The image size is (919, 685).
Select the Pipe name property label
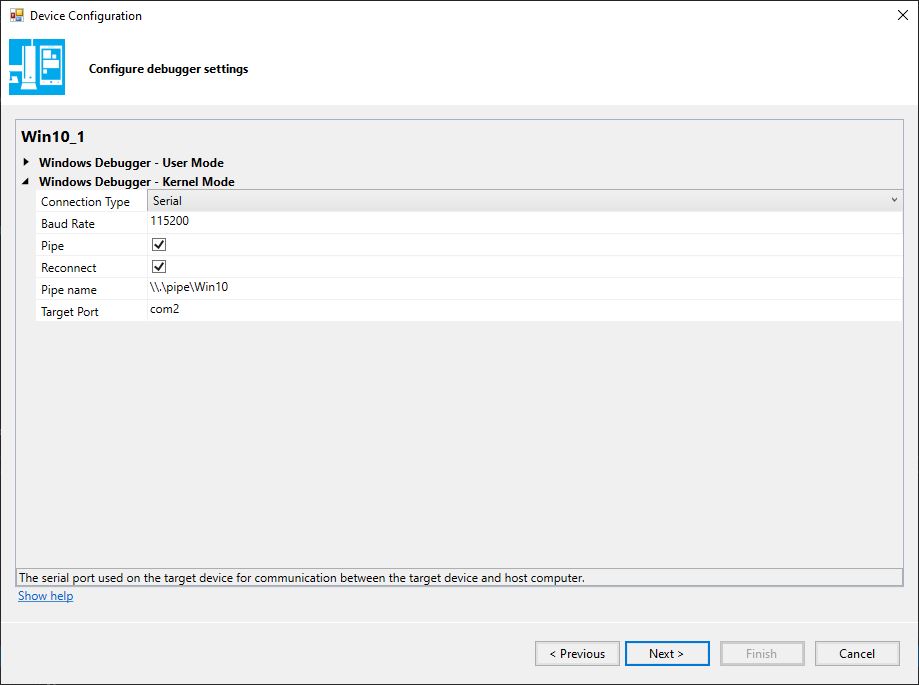[x=69, y=290]
